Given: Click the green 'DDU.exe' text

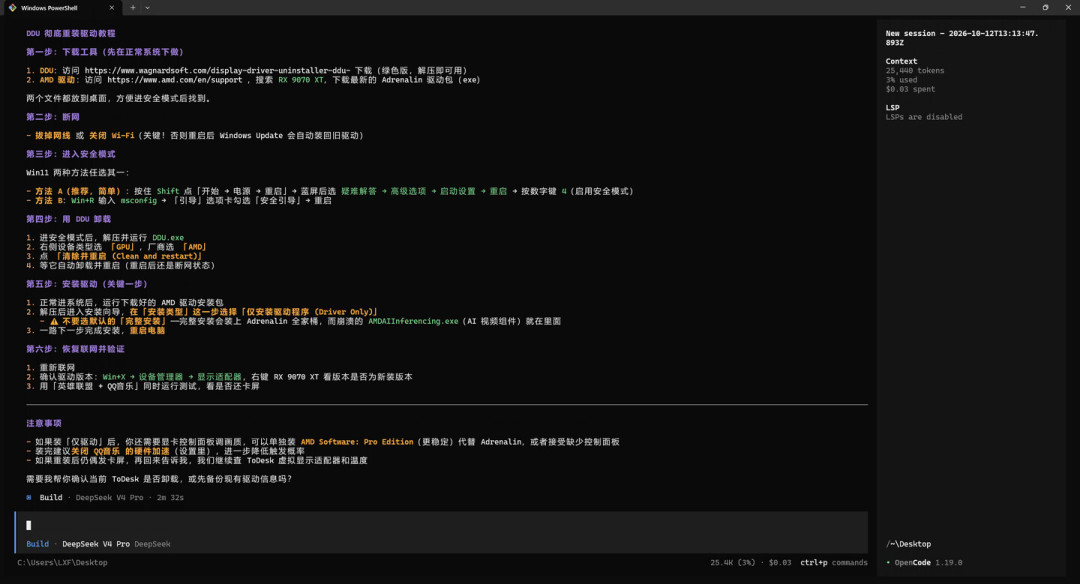Looking at the screenshot, I should (x=168, y=238).
